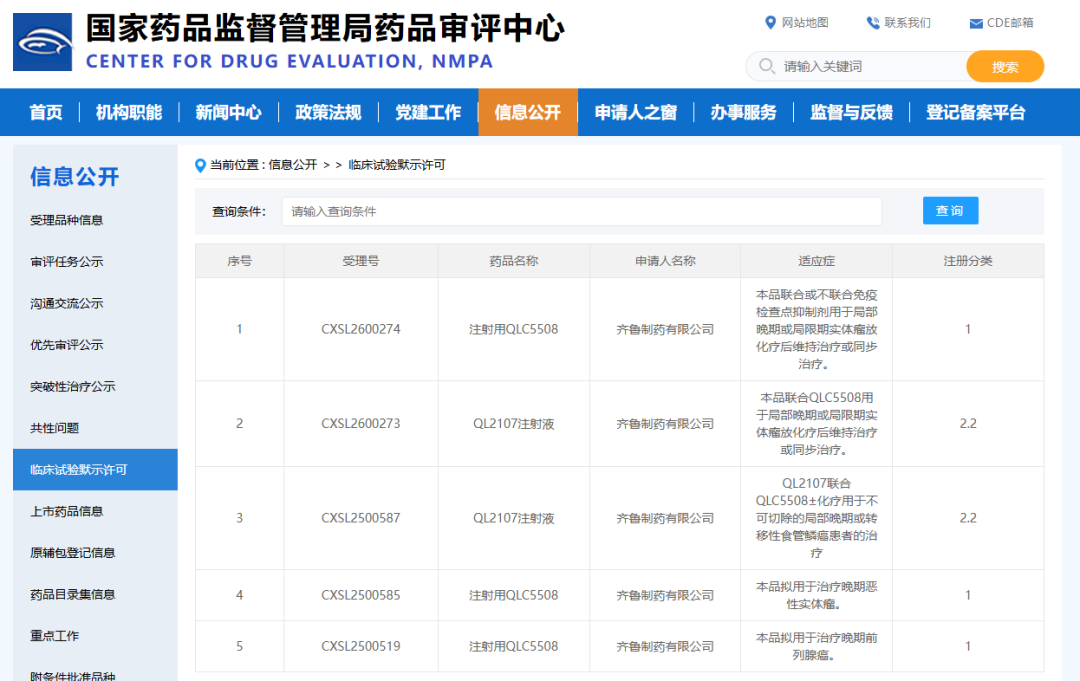
Task: Select 突破性治疗公示 in sidebar
Action: [72, 386]
